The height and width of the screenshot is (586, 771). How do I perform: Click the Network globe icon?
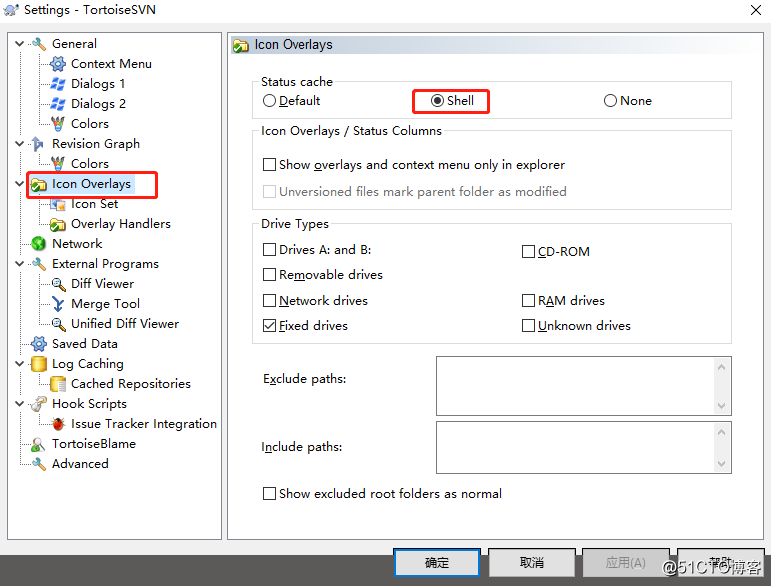point(38,244)
